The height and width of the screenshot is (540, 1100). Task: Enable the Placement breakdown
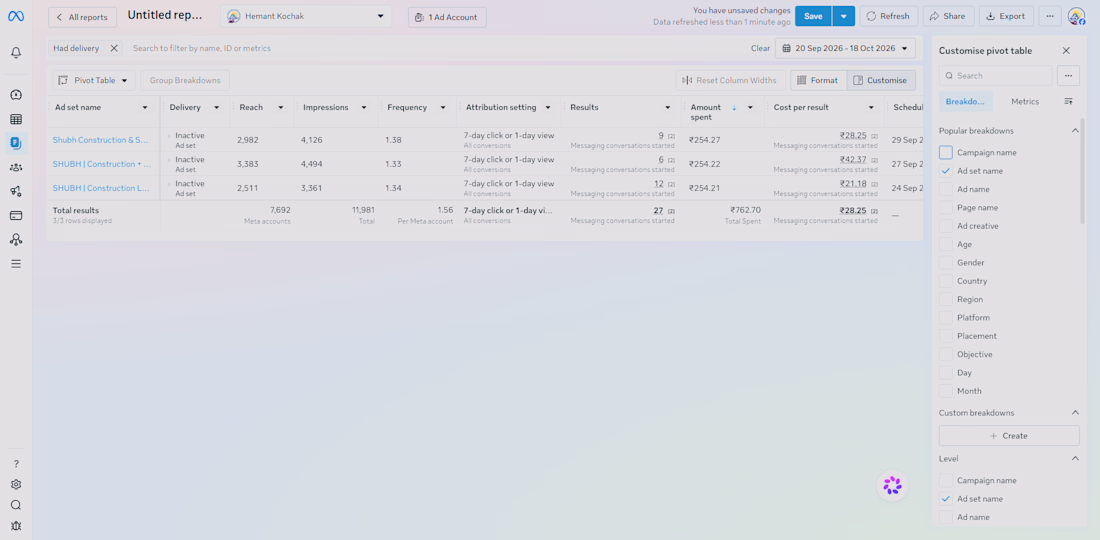(x=946, y=336)
